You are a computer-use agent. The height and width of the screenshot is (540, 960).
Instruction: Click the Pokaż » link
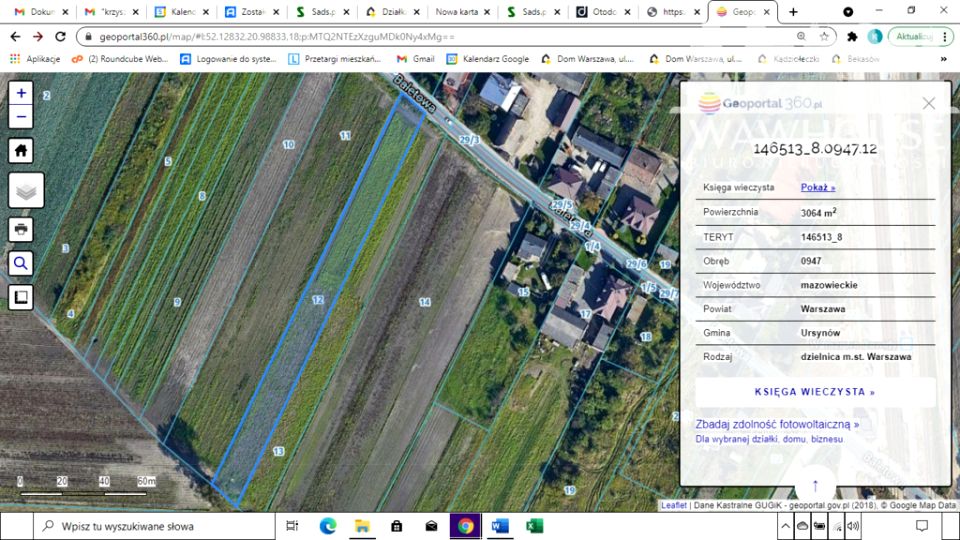[x=817, y=187]
